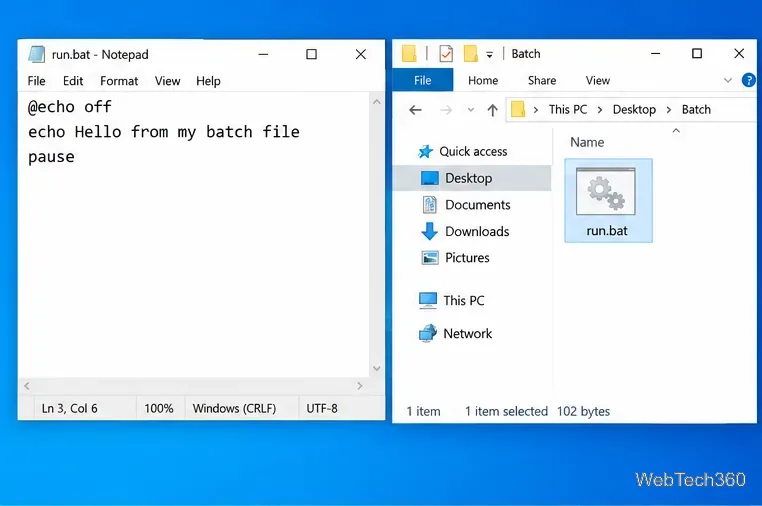Viewport: 762px width, 506px height.
Task: Click the Notepad horizontal scroll right arrow
Action: [360, 386]
